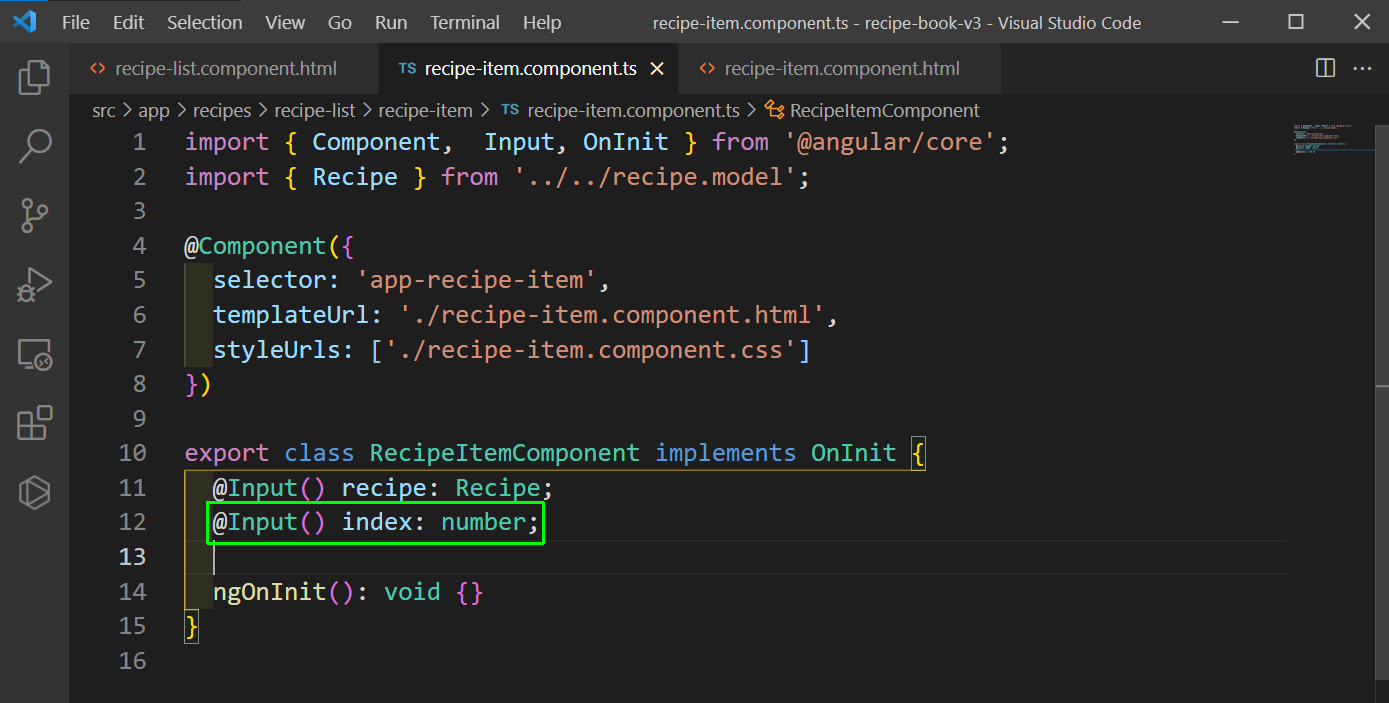Open the Search view in the activity bar
Viewport: 1389px width, 703px height.
click(34, 146)
